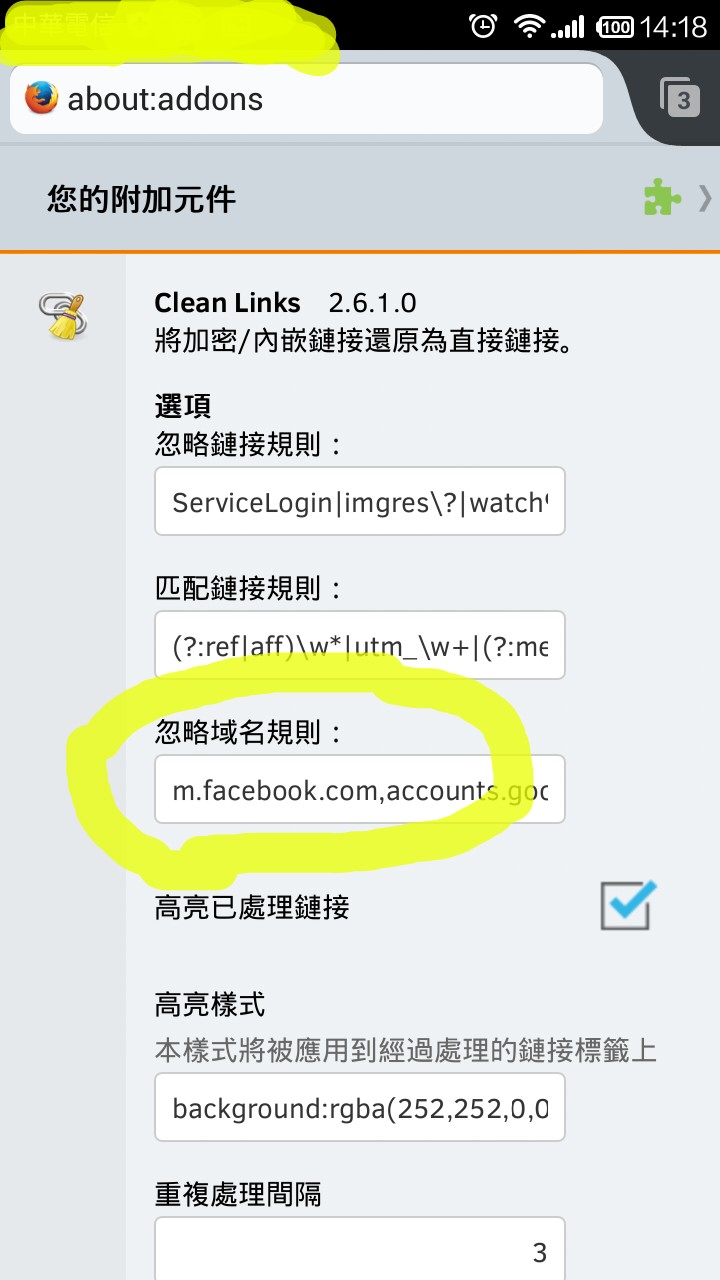Image resolution: width=720 pixels, height=1280 pixels.
Task: Edit the 匹配鏈接規則 text field
Action: tap(360, 645)
